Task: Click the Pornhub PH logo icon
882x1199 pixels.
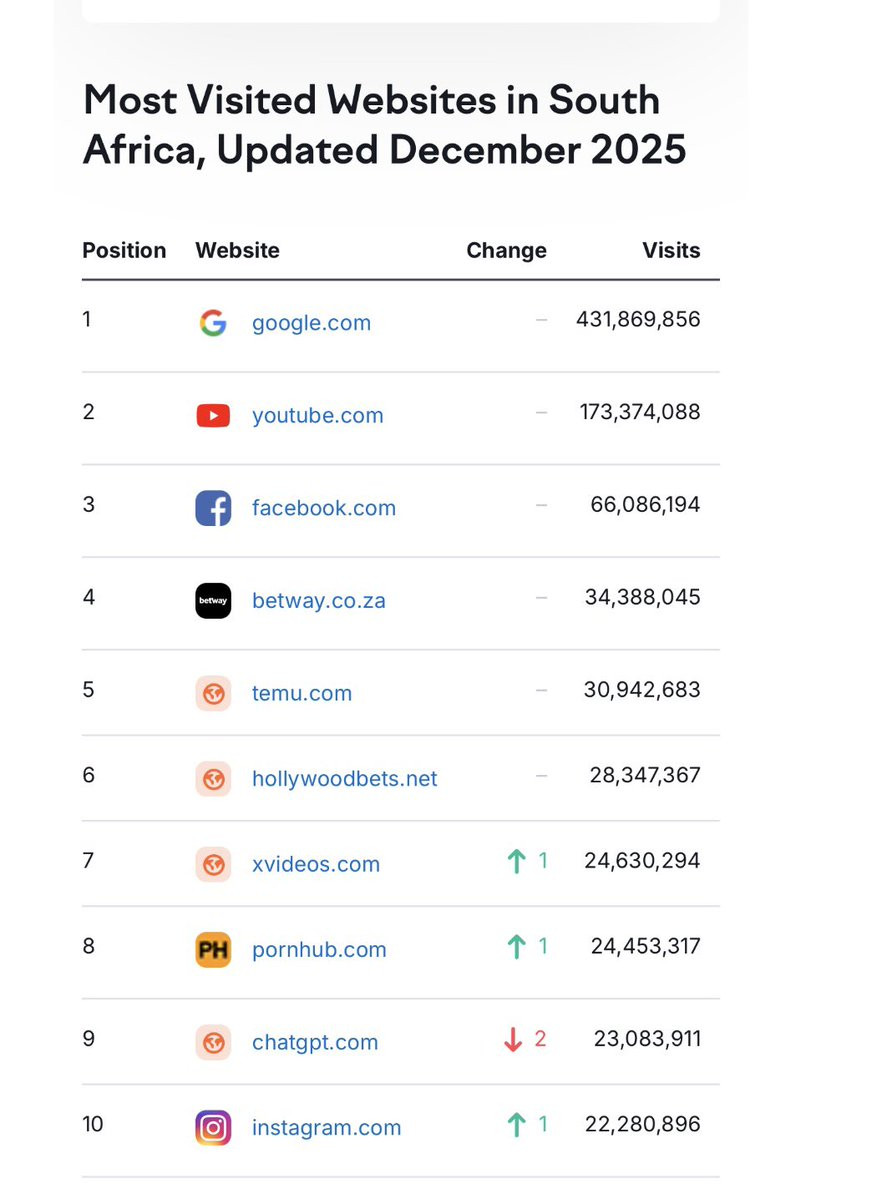Action: [213, 950]
